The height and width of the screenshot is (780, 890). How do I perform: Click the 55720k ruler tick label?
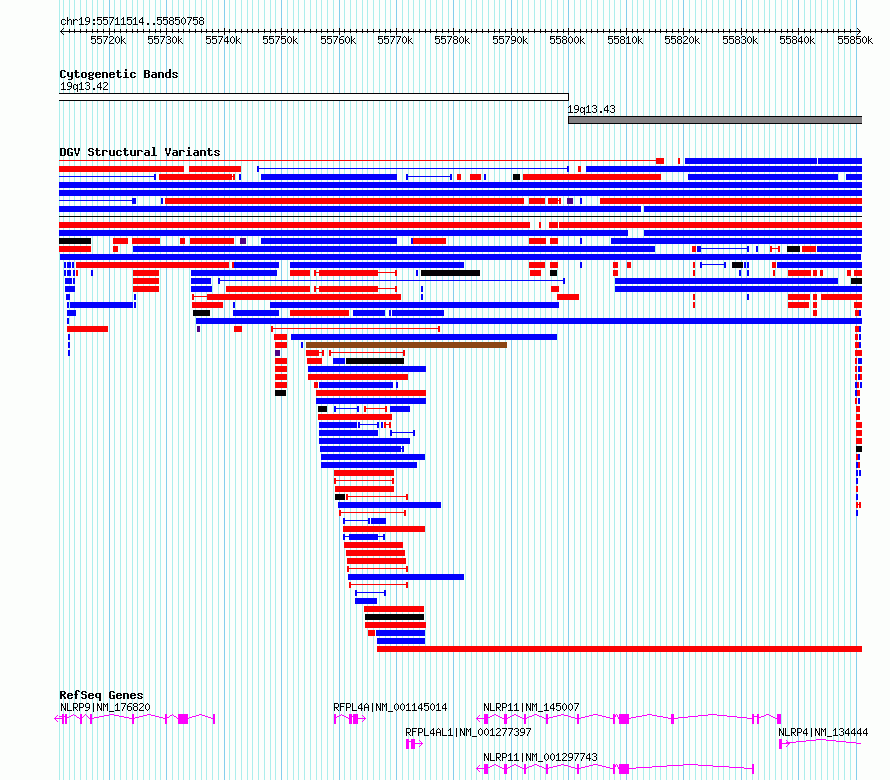pos(108,40)
